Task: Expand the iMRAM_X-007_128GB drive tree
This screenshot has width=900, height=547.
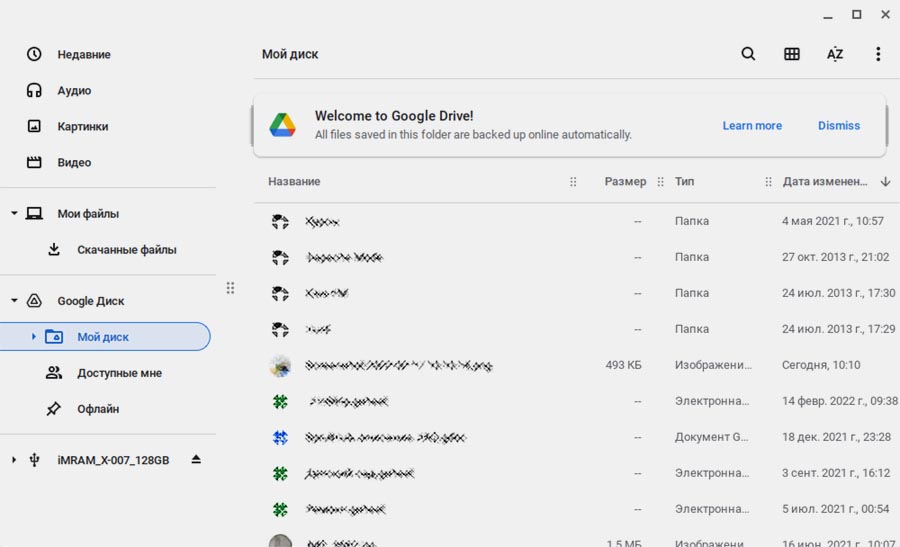Action: click(x=14, y=460)
